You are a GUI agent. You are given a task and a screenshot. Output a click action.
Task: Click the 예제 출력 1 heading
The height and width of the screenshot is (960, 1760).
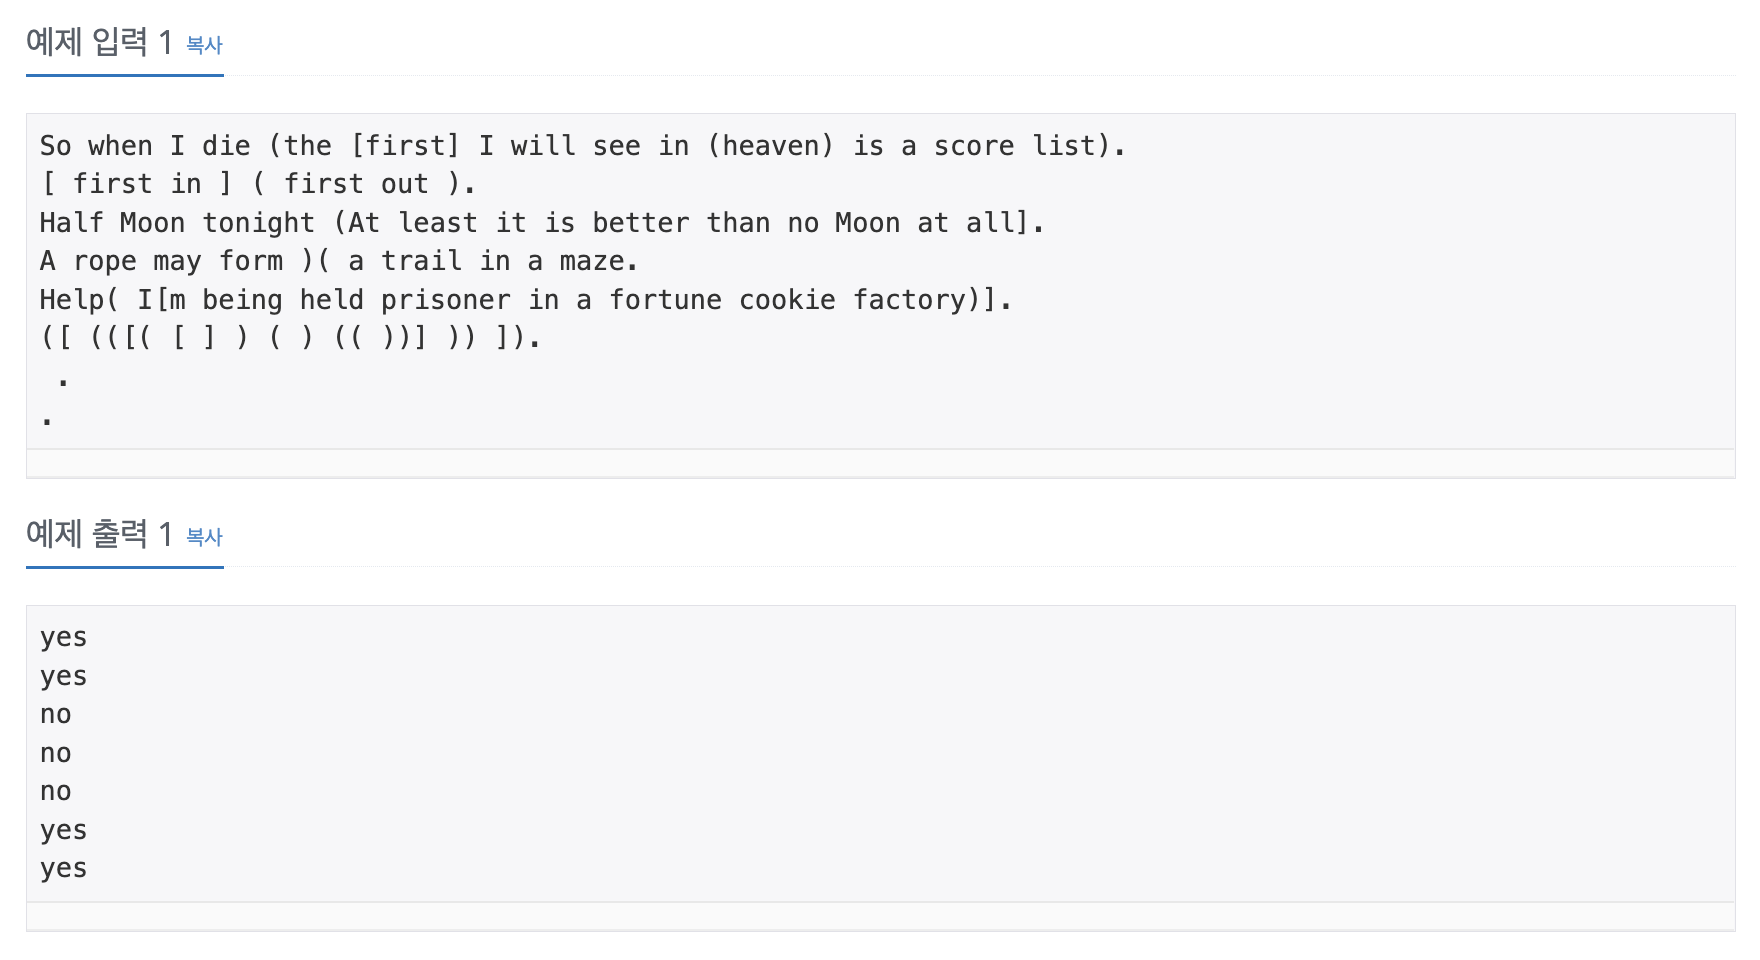(99, 534)
